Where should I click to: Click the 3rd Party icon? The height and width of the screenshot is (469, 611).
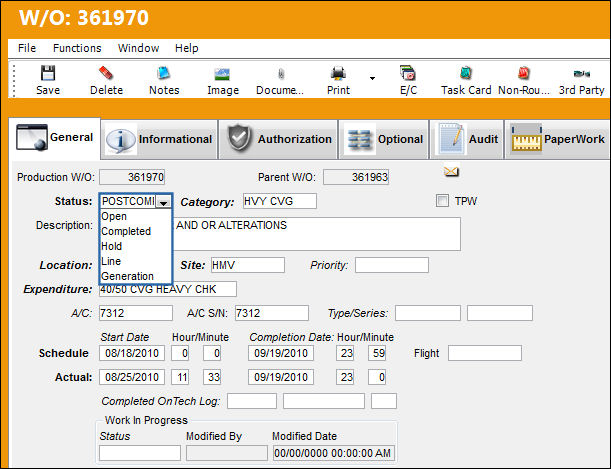pos(581,74)
